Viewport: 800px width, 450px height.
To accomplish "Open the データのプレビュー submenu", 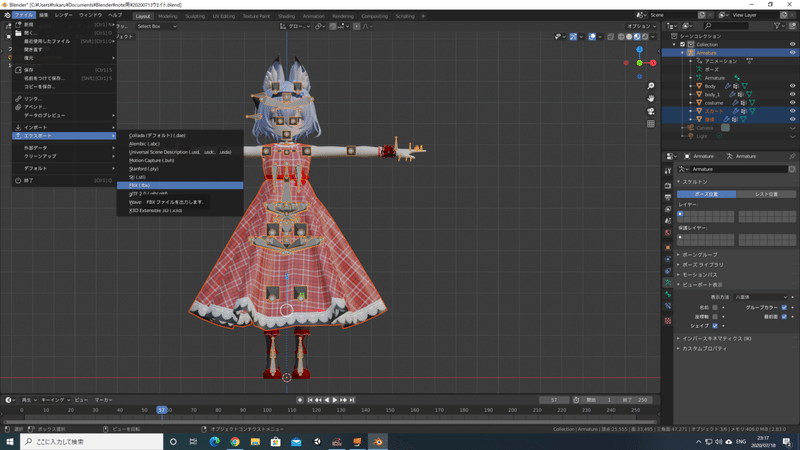I will coord(64,115).
